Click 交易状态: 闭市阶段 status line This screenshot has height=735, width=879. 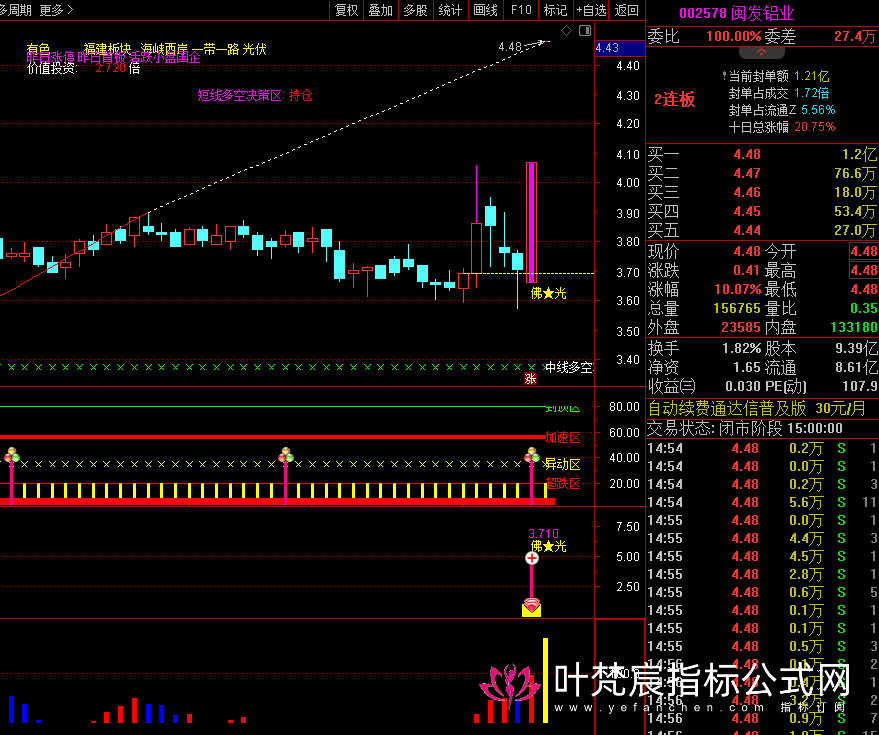(x=745, y=428)
